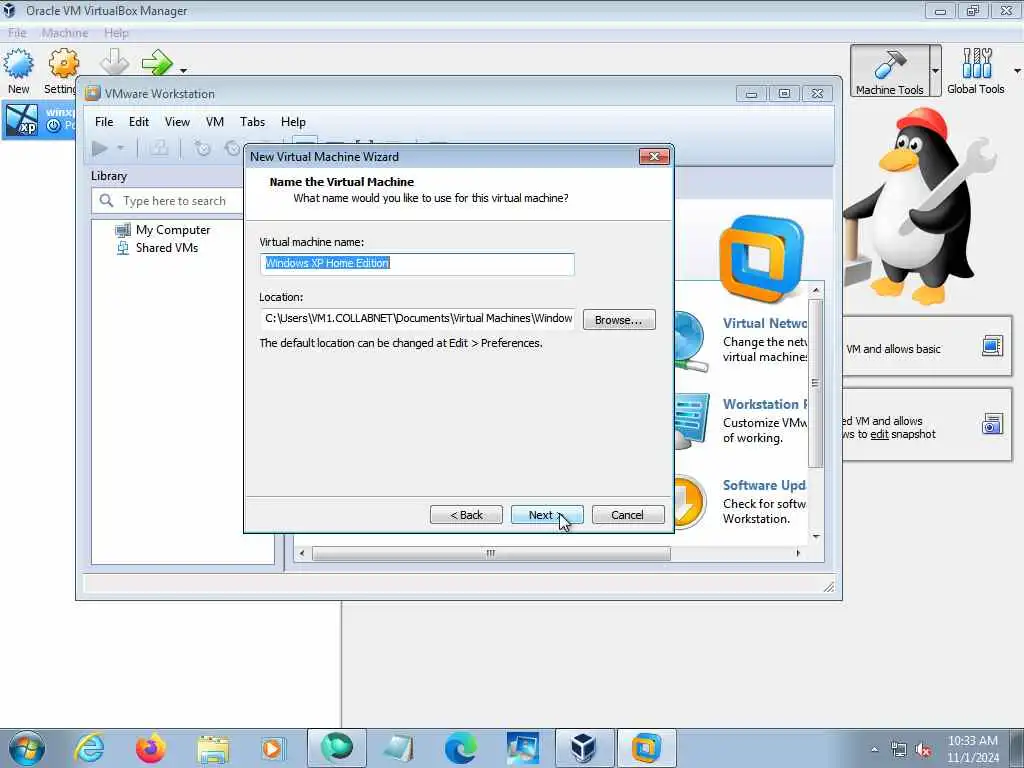Click the Browse... button
The width and height of the screenshot is (1024, 768).
pos(618,320)
